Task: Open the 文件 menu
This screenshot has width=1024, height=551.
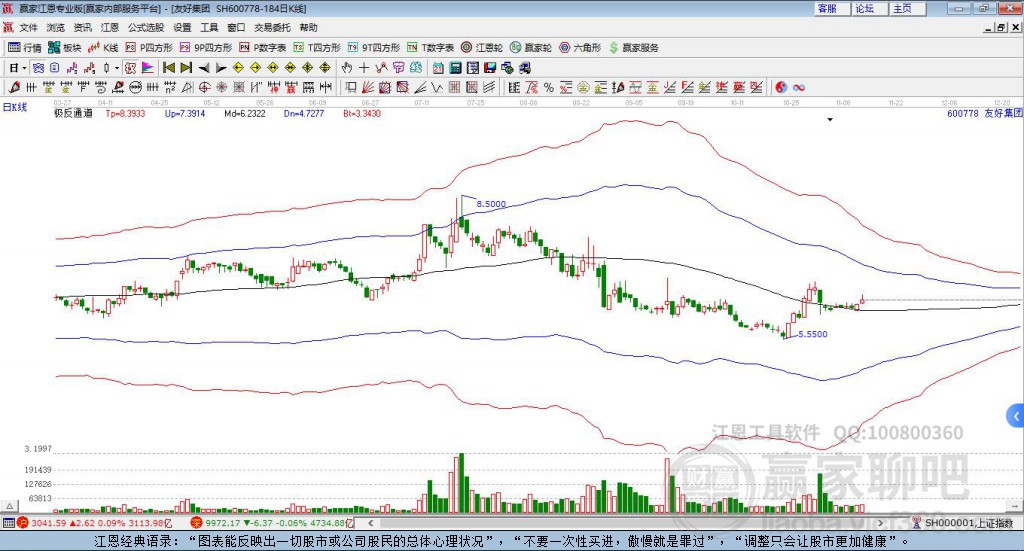Action: click(x=28, y=27)
